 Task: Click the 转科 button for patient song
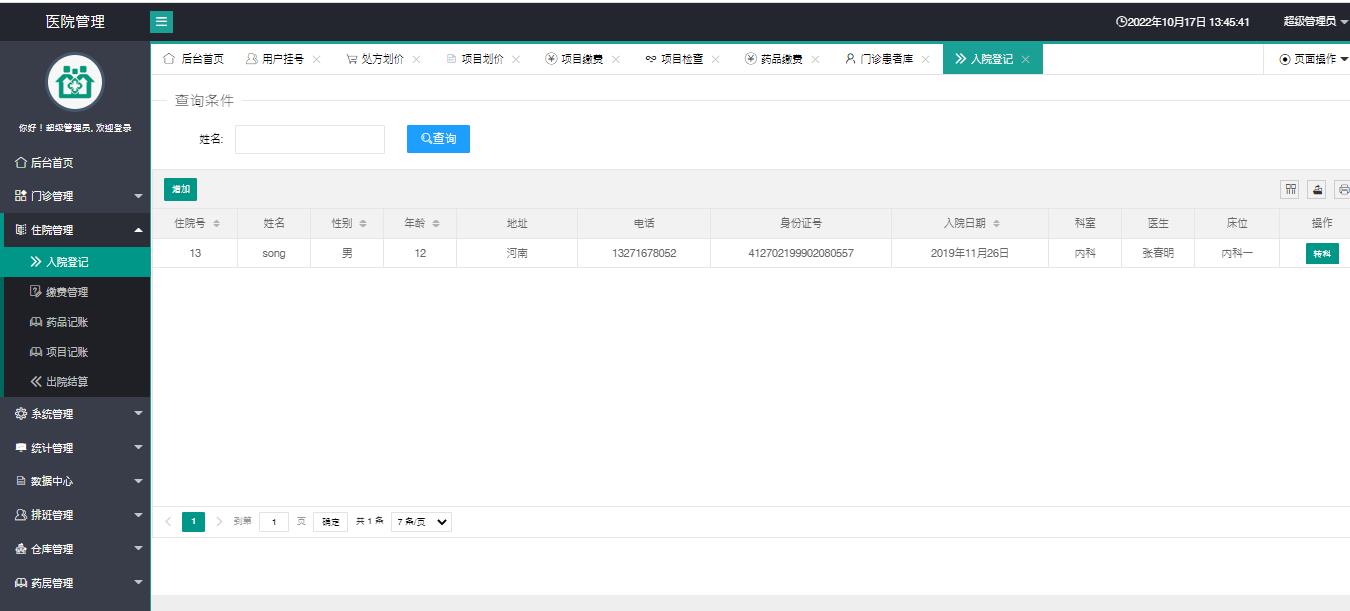pos(1321,254)
